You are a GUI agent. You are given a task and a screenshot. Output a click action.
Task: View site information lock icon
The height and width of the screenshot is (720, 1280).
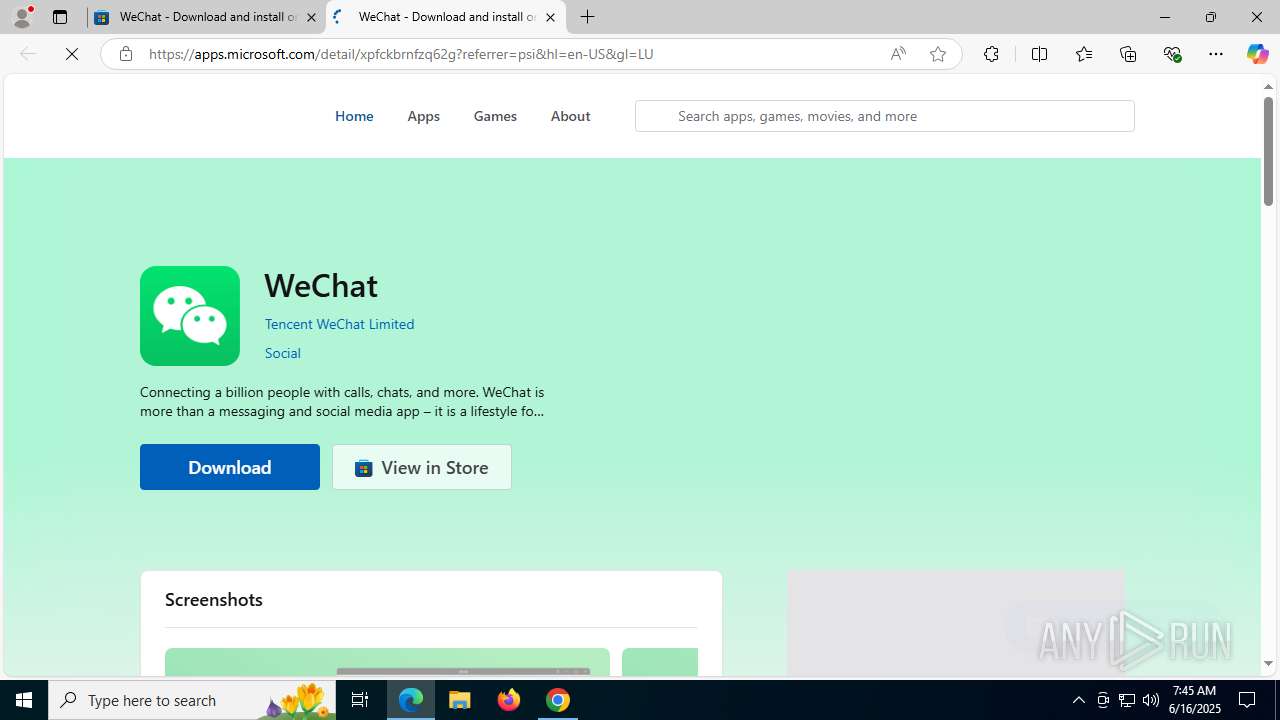tap(125, 54)
